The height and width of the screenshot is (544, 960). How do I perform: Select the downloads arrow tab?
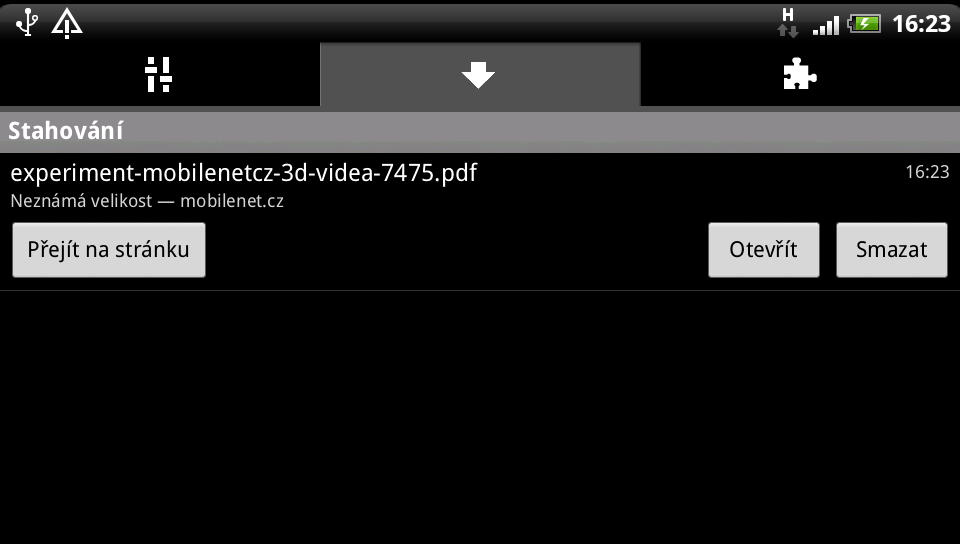click(479, 75)
